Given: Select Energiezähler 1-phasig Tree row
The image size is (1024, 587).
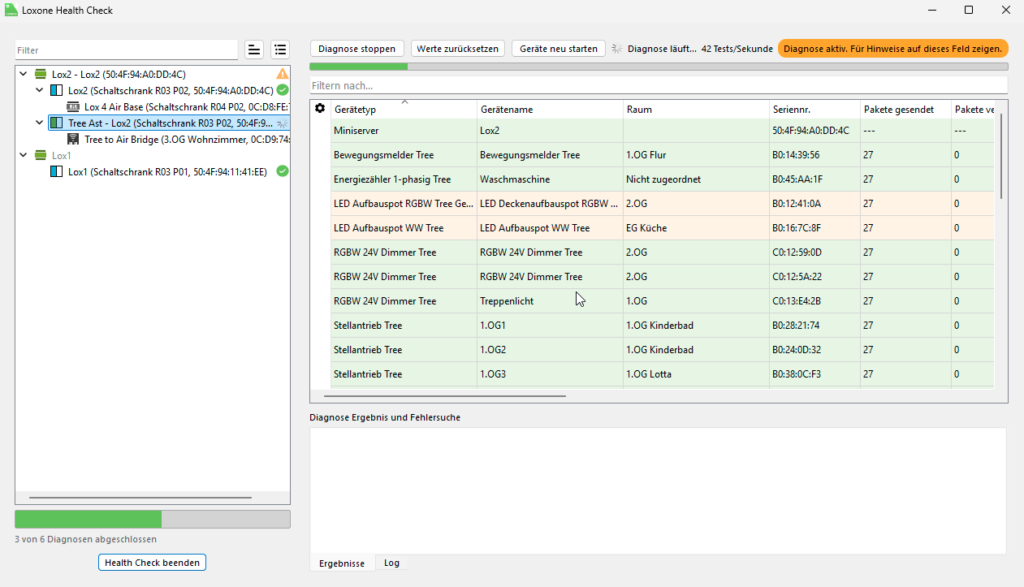Looking at the screenshot, I should click(x=662, y=179).
